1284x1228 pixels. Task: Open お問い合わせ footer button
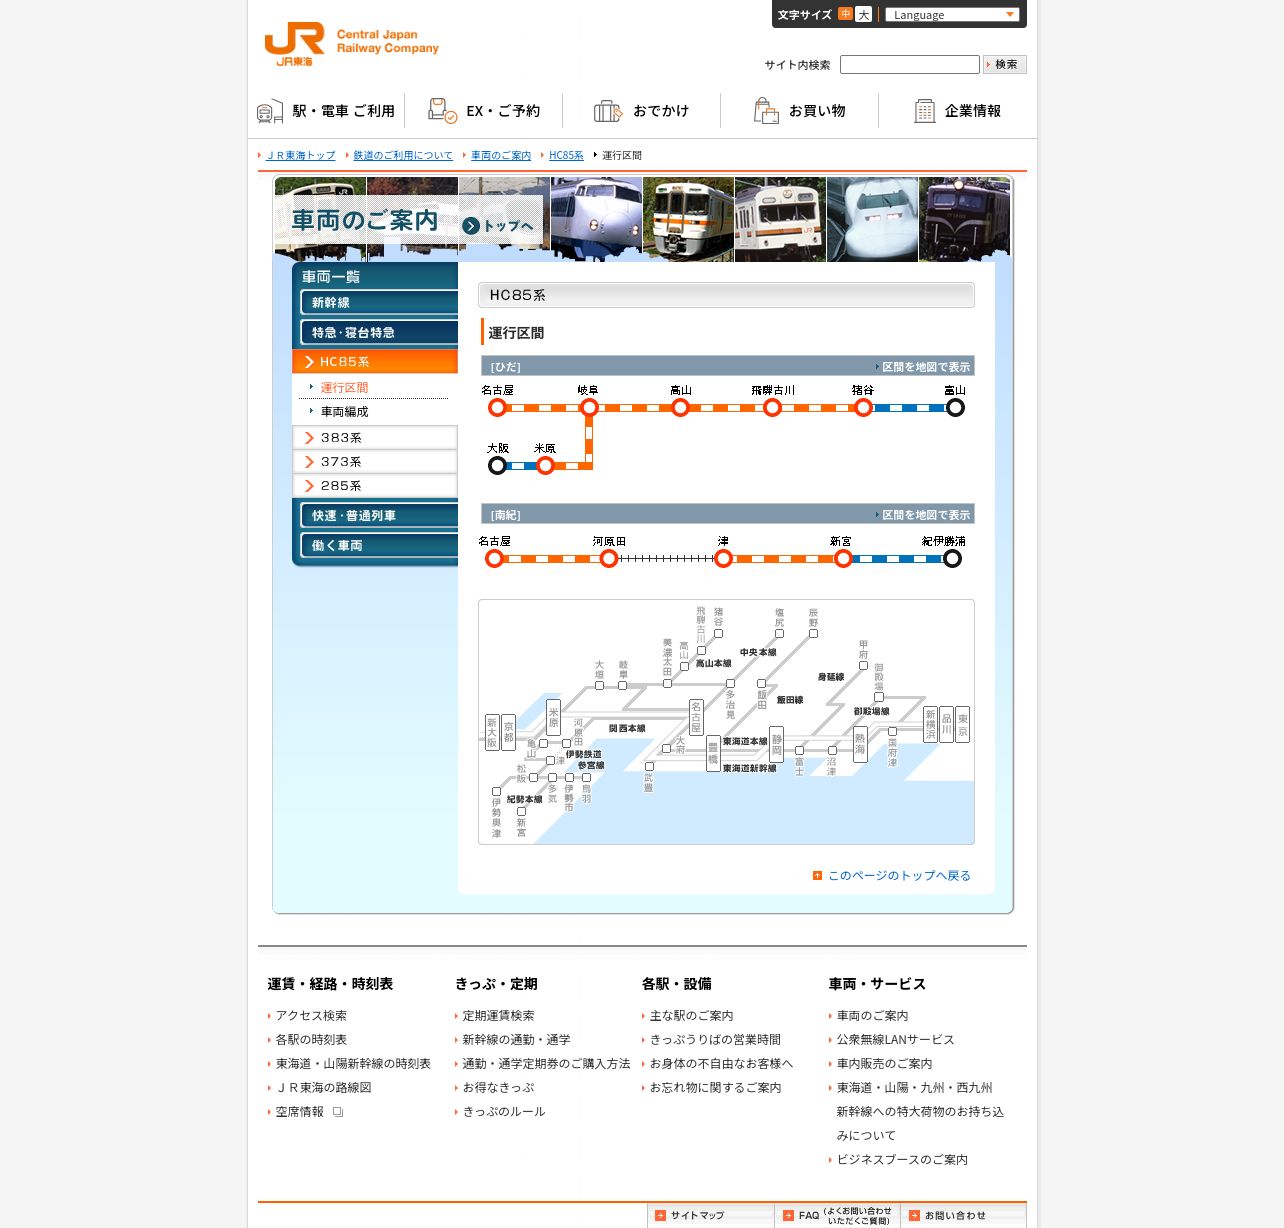pos(964,1215)
